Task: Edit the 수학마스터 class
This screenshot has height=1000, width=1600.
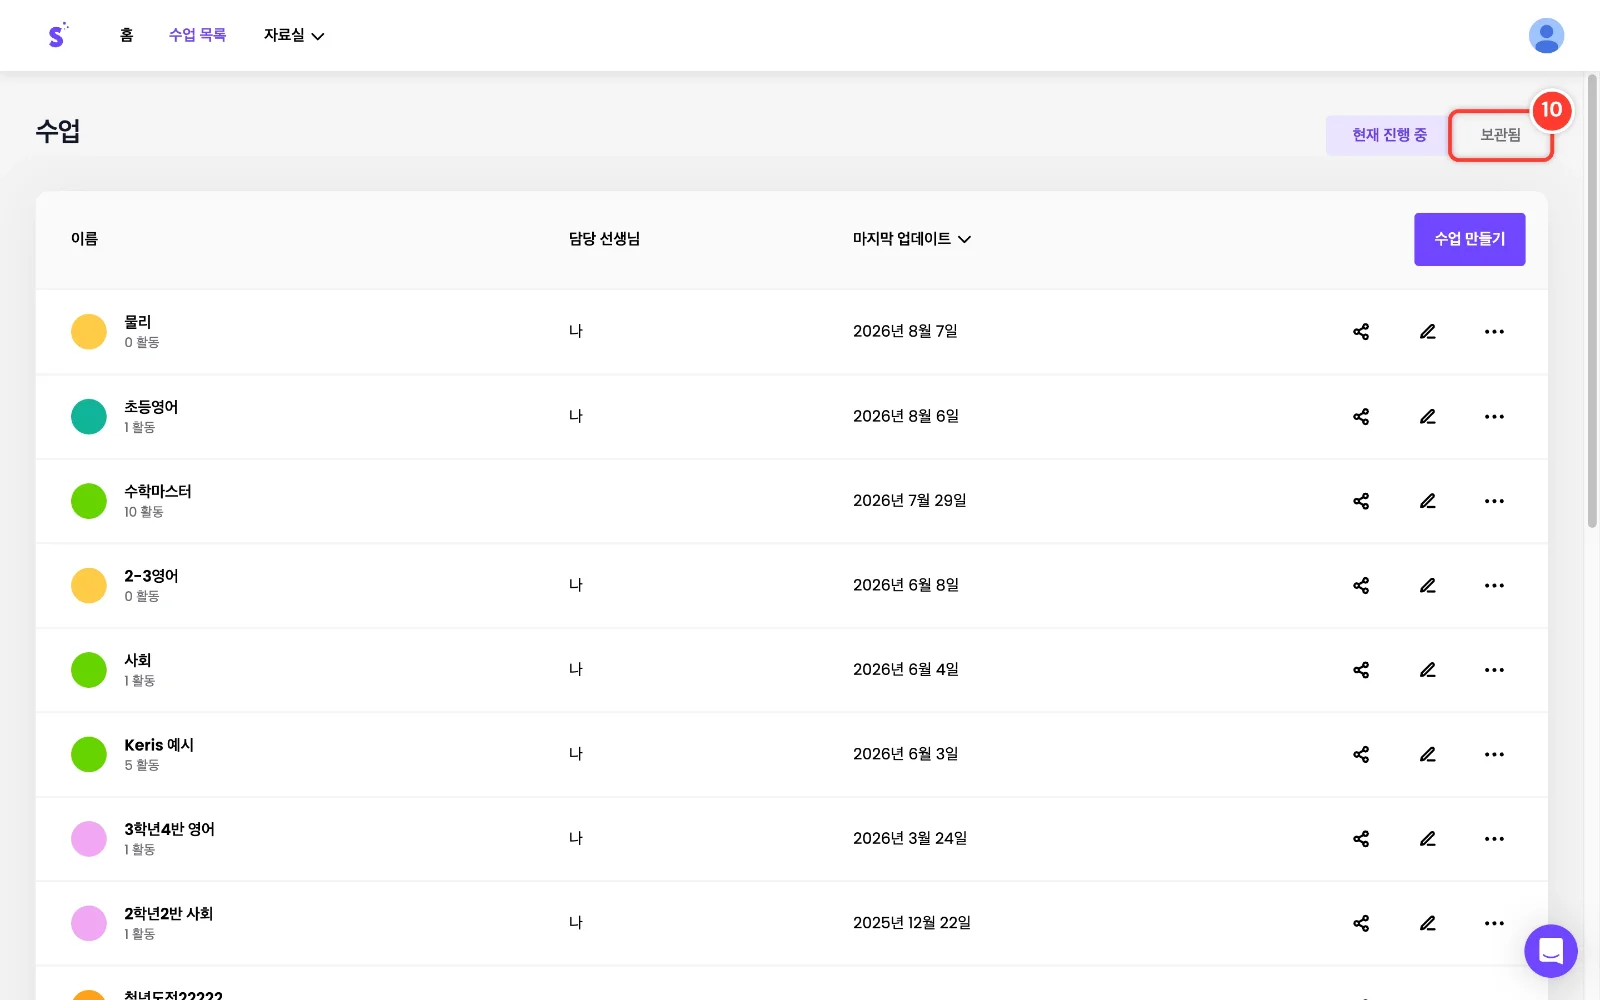Action: point(1428,501)
